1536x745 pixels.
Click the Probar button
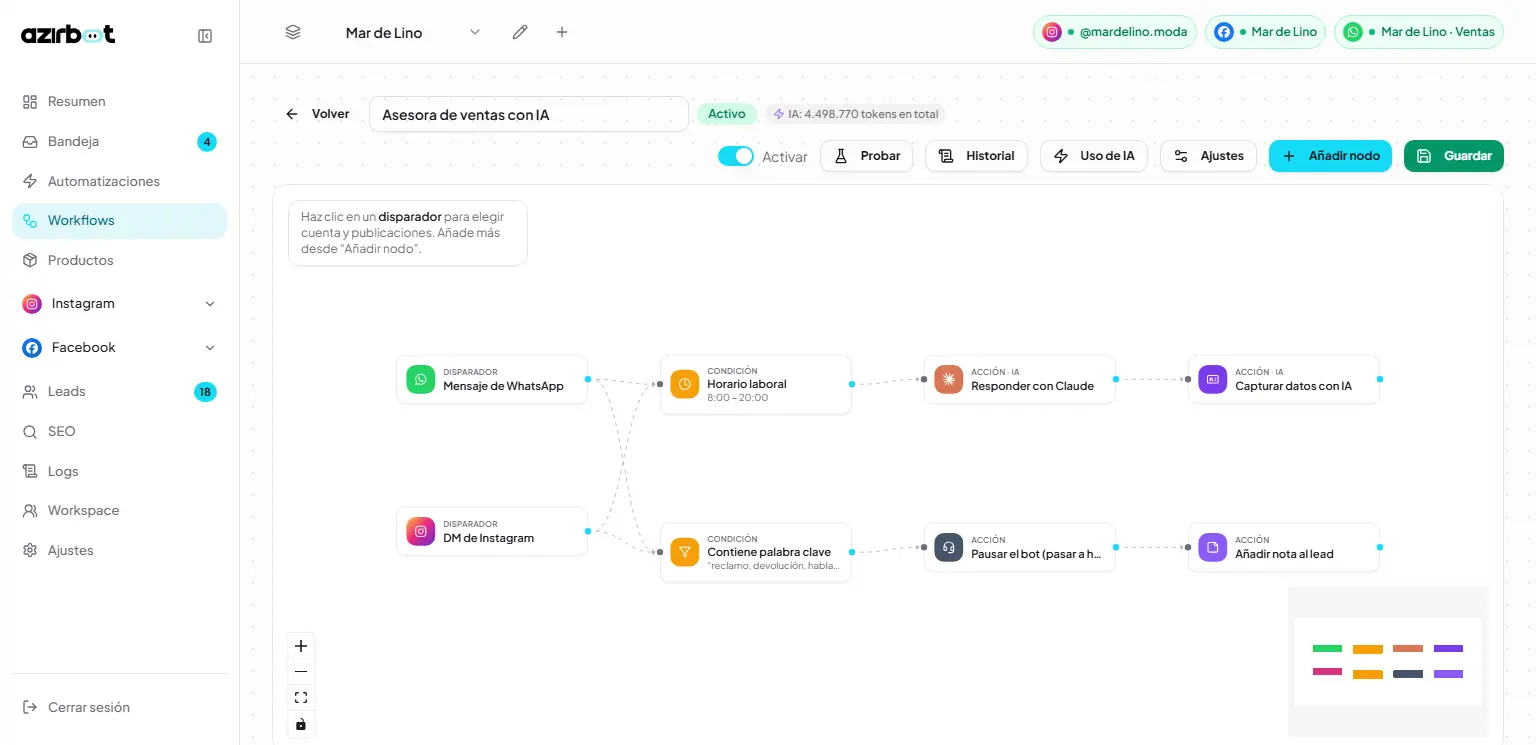(x=867, y=156)
